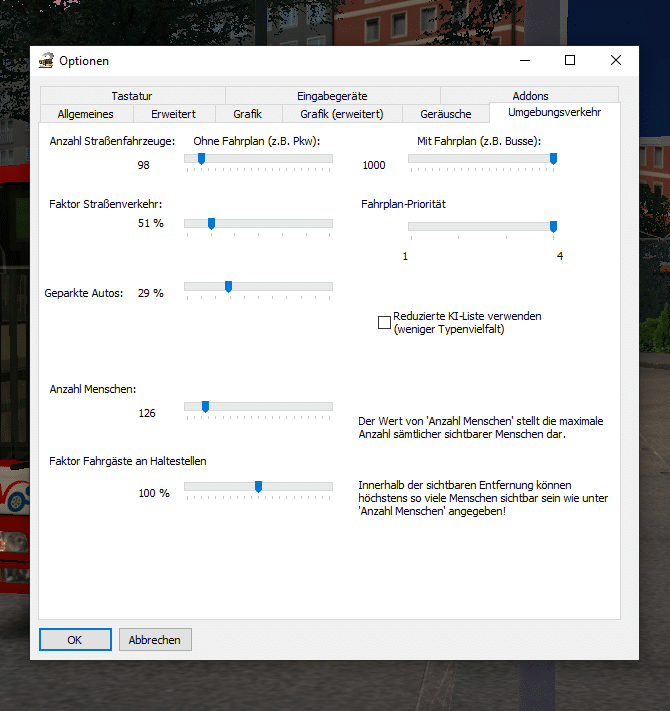The height and width of the screenshot is (711, 670).
Task: Close the Optionen dialog window
Action: 615,60
